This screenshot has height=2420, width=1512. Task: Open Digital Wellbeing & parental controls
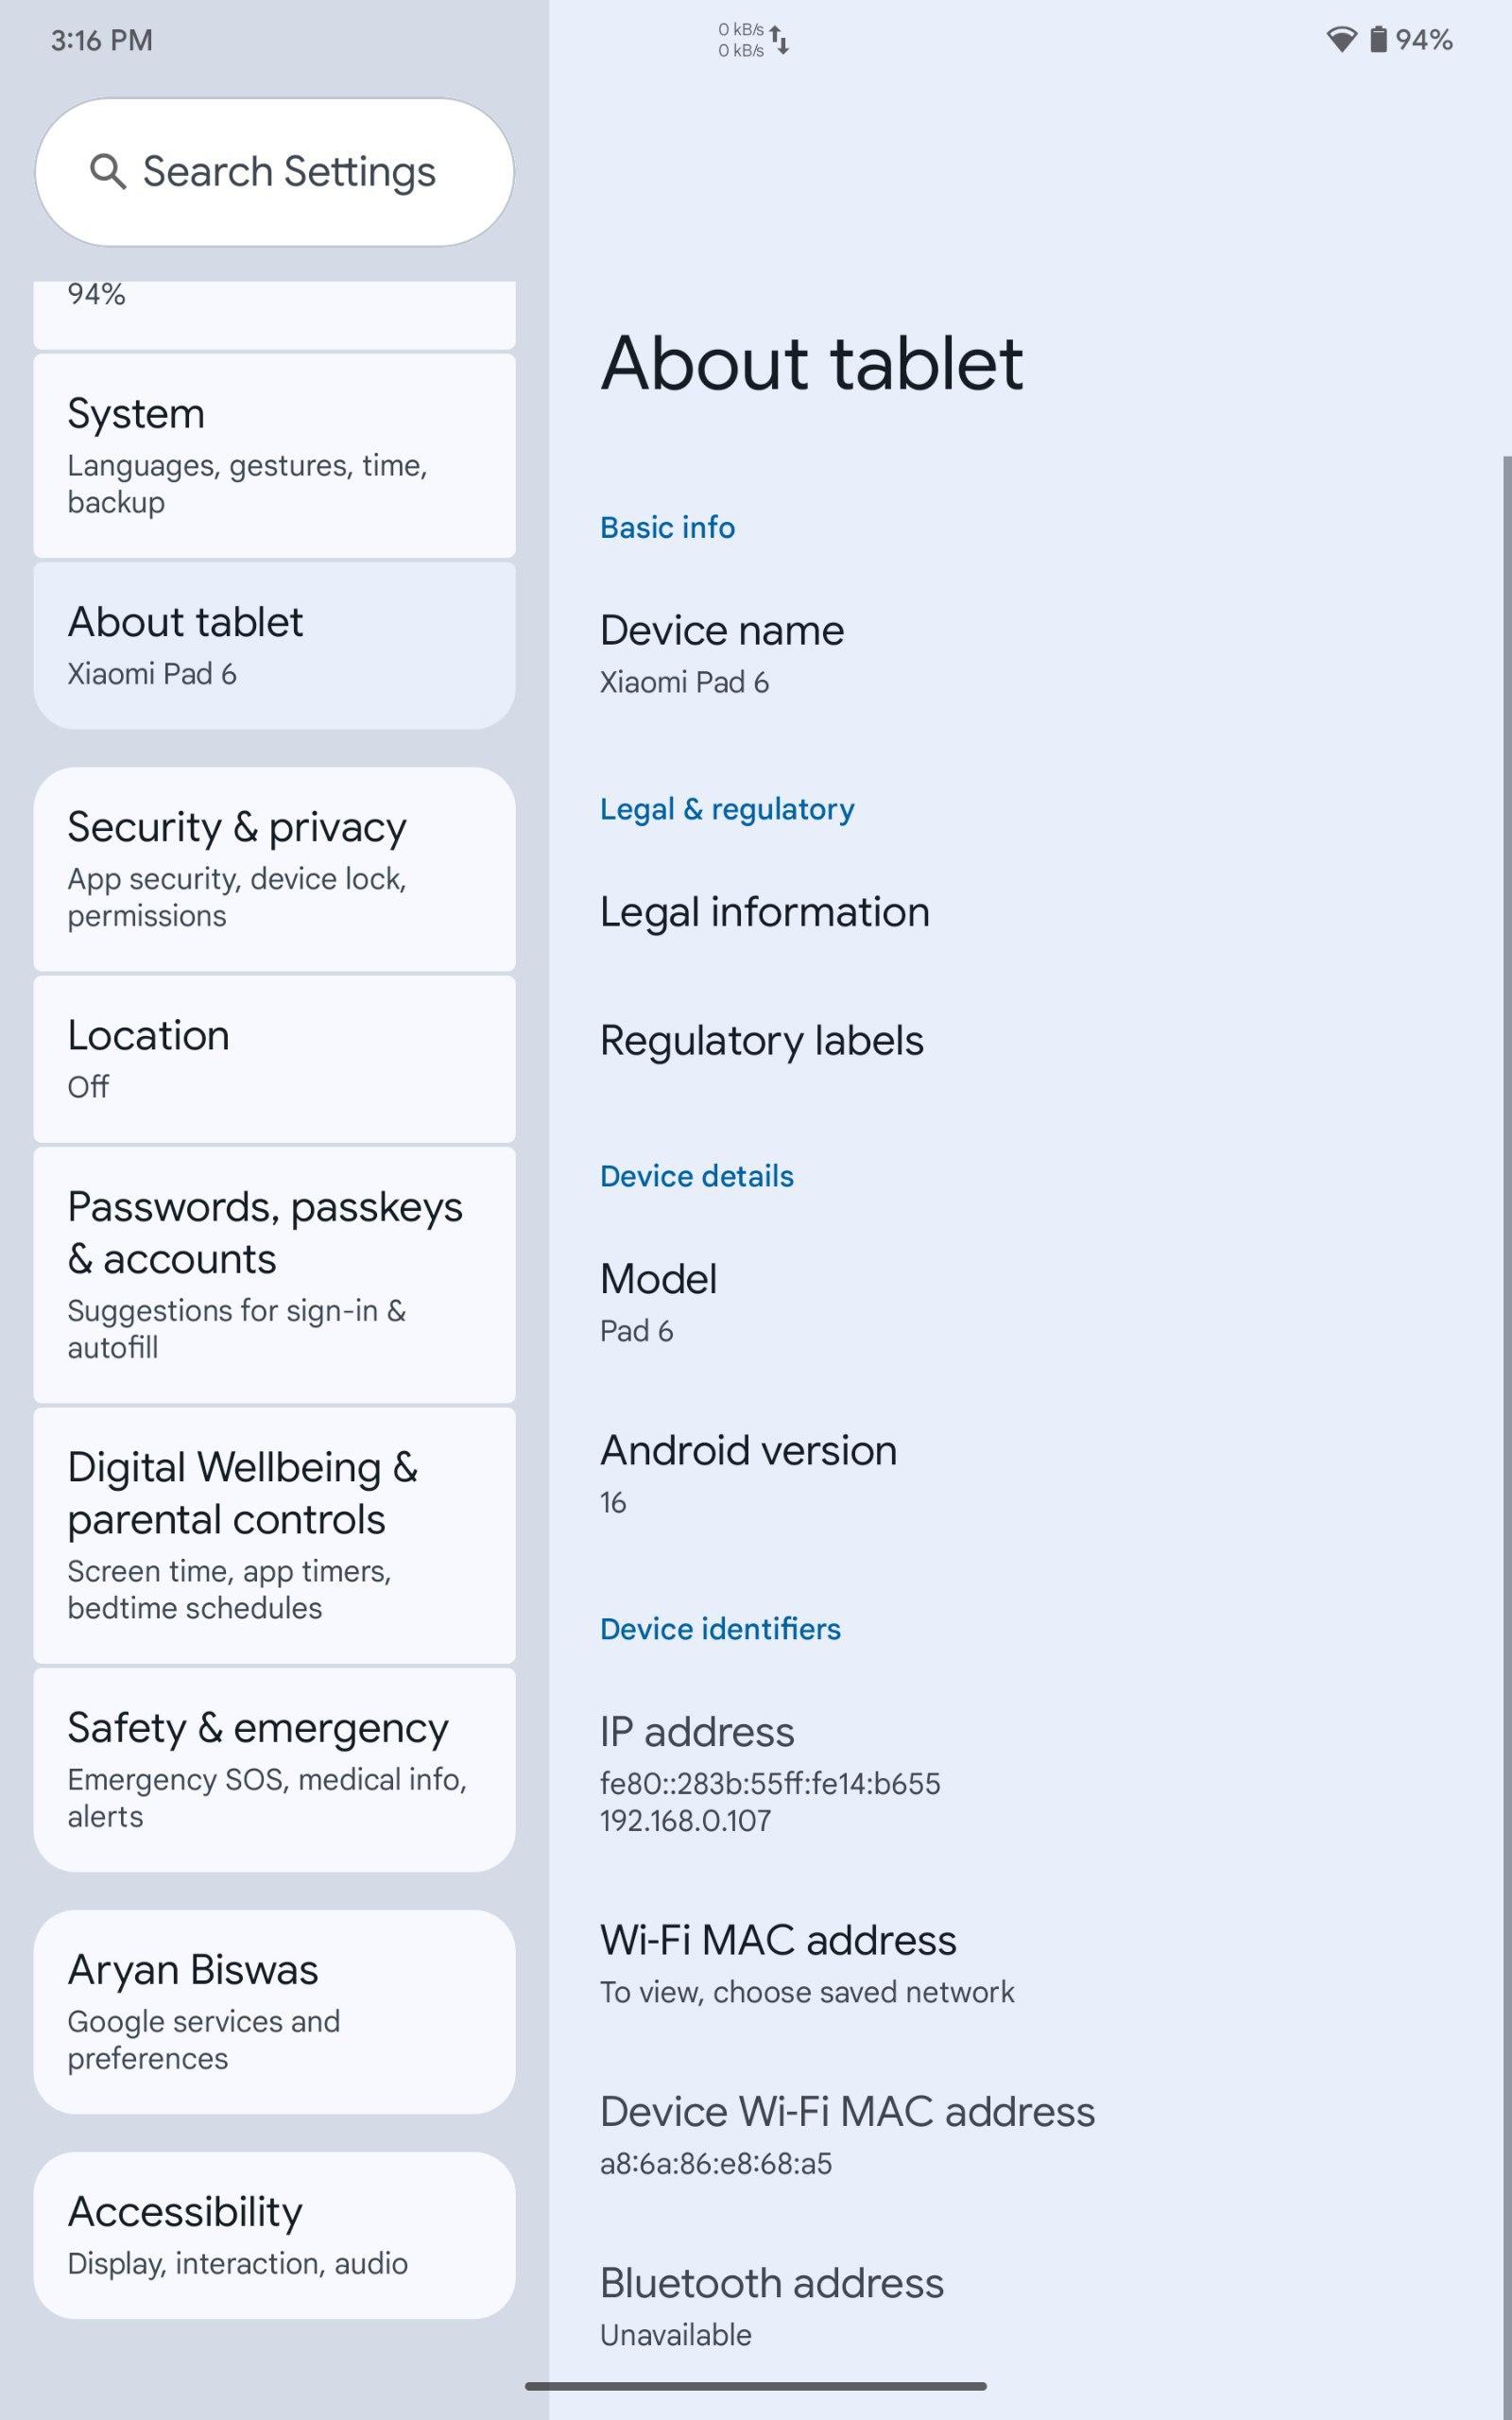[274, 1534]
